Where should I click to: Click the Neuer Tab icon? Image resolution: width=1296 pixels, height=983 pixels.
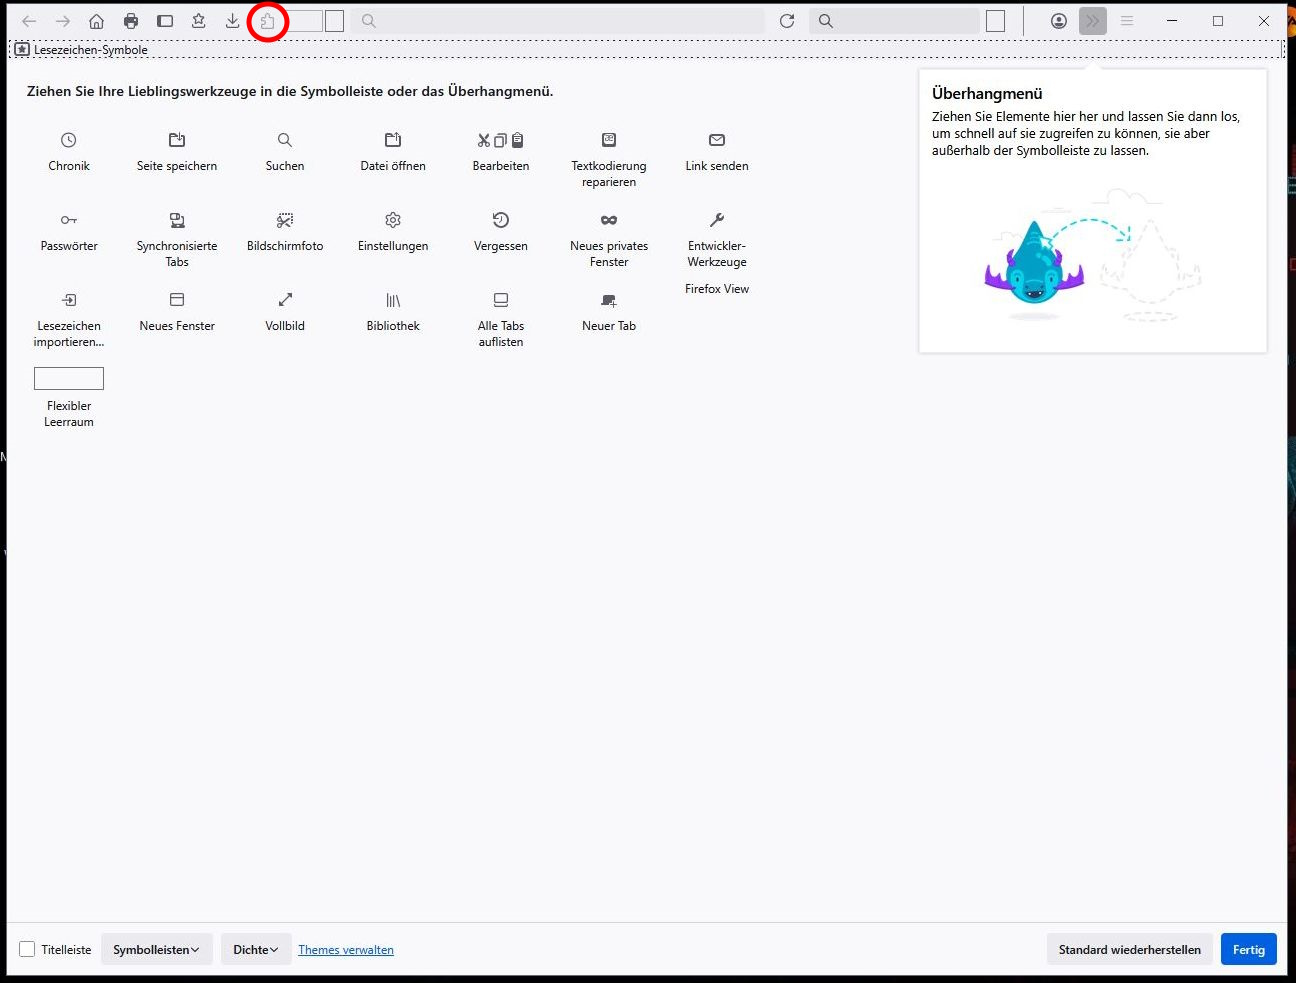click(609, 300)
